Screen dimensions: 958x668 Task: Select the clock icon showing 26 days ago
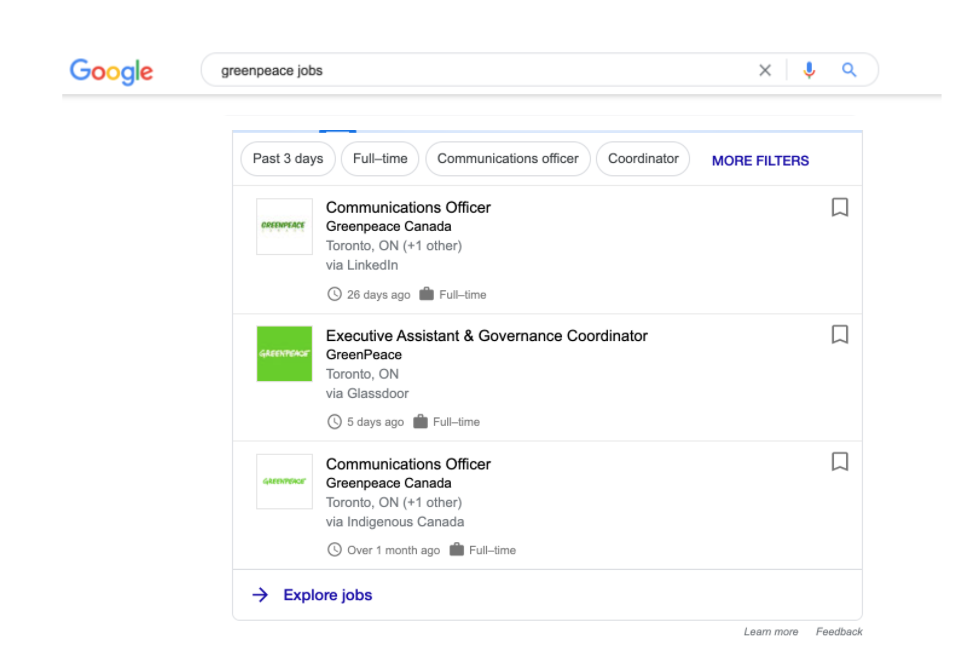(334, 294)
